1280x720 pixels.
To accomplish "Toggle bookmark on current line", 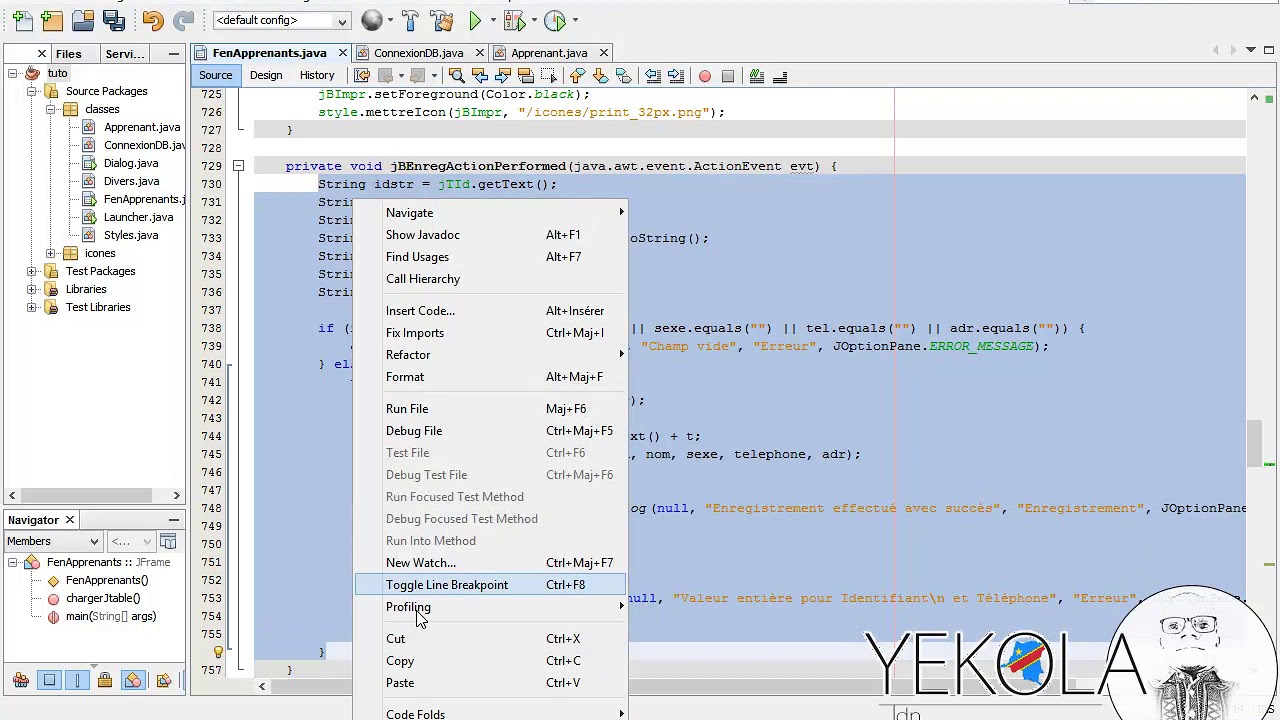I will tap(623, 75).
